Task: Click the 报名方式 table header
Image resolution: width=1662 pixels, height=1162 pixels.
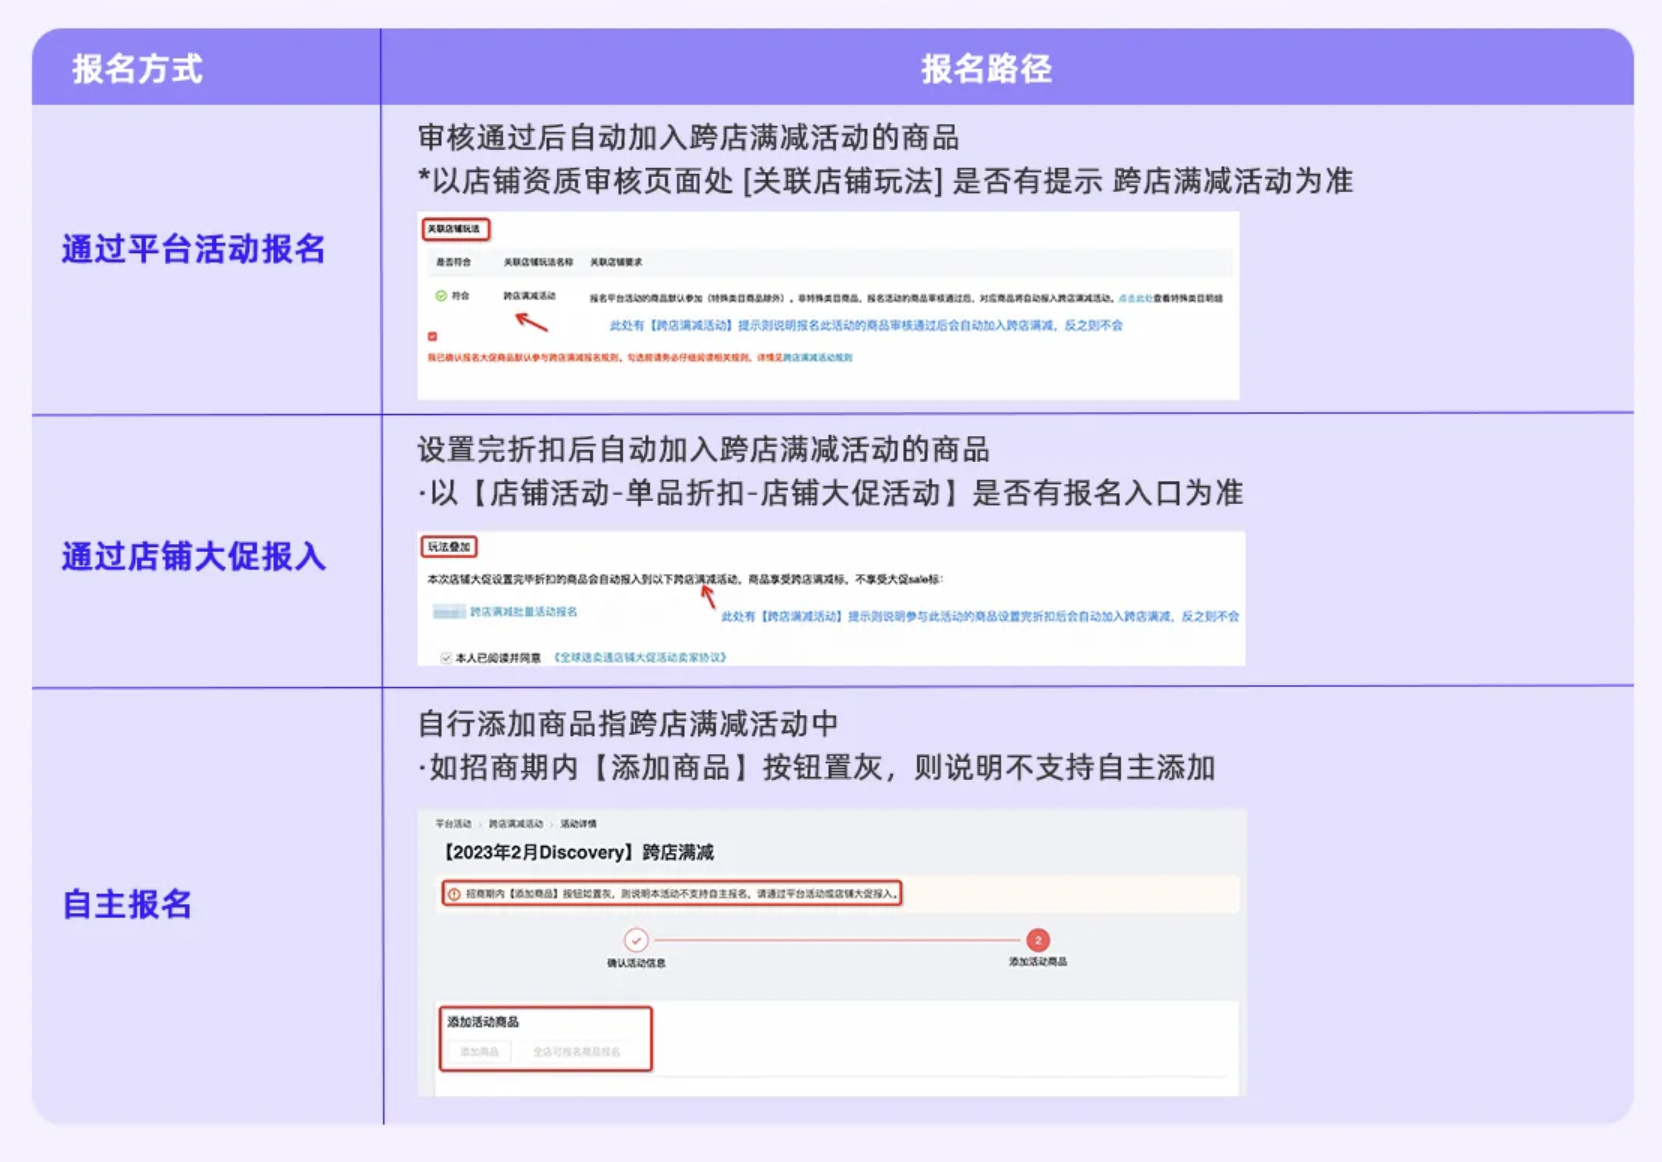Action: [137, 69]
